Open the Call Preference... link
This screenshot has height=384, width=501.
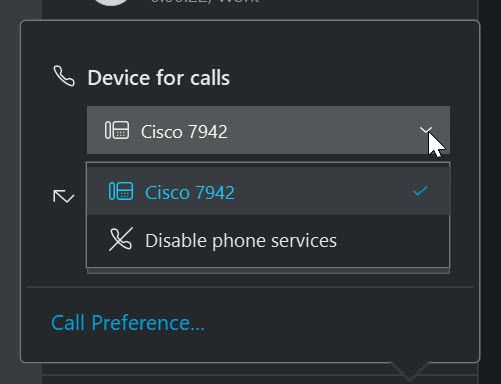point(128,323)
